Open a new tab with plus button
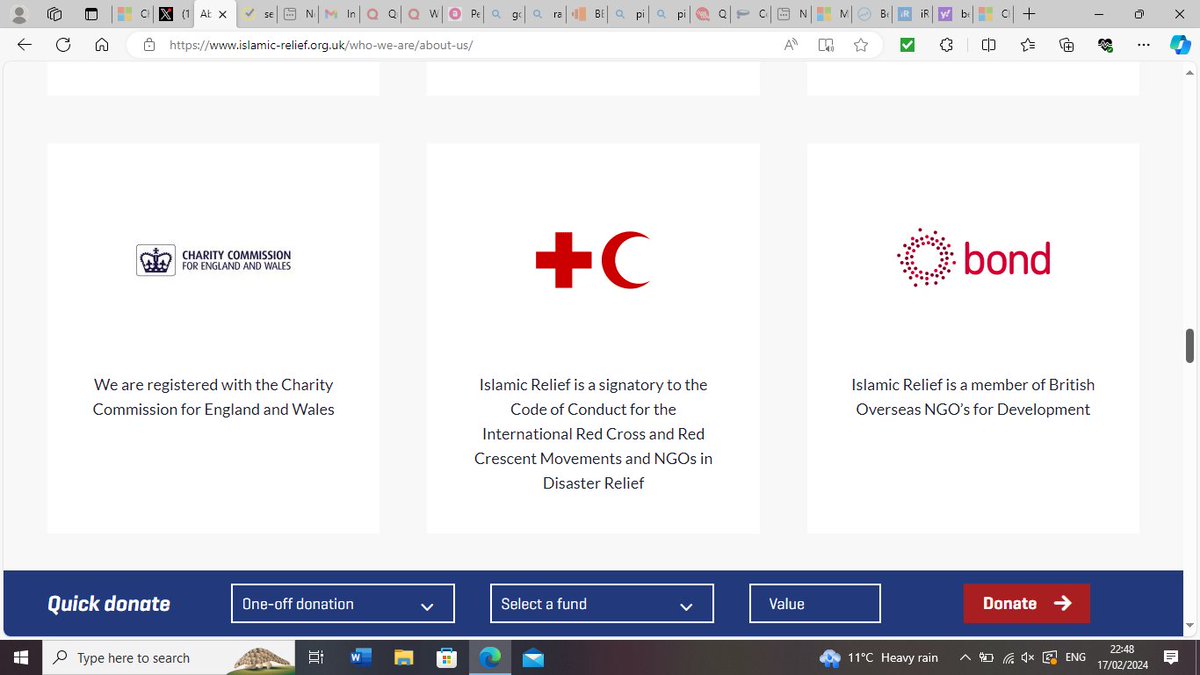 (1029, 15)
